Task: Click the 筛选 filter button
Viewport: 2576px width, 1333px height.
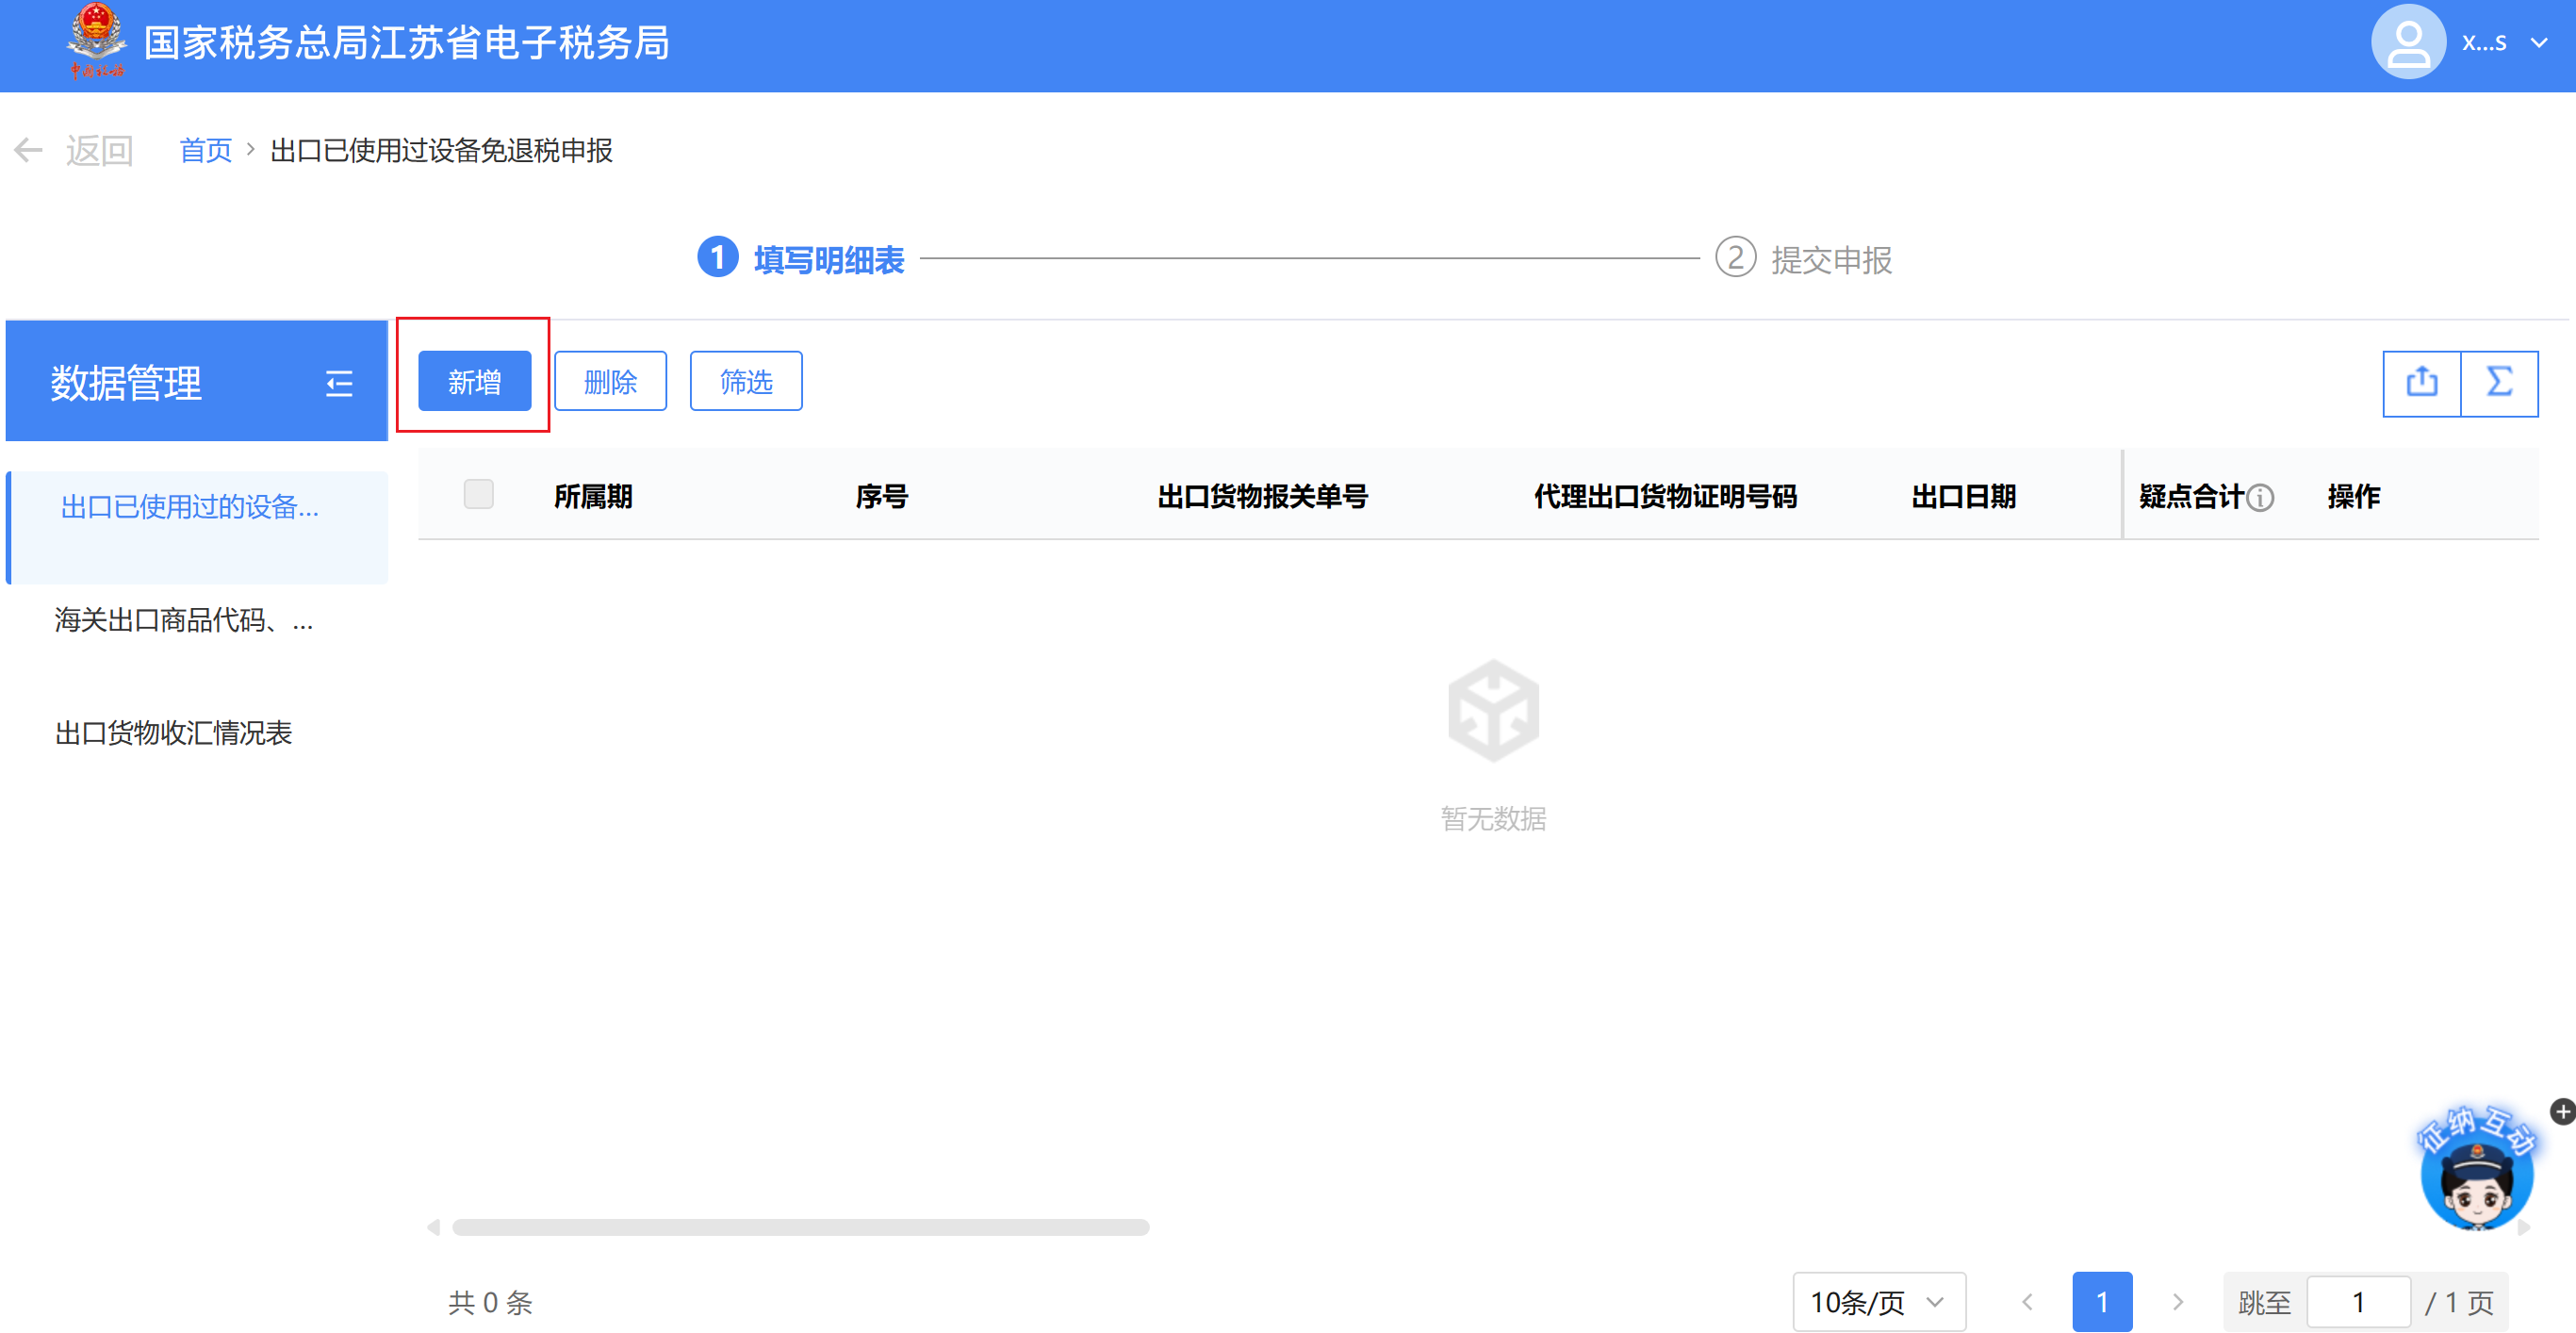Action: pos(745,381)
